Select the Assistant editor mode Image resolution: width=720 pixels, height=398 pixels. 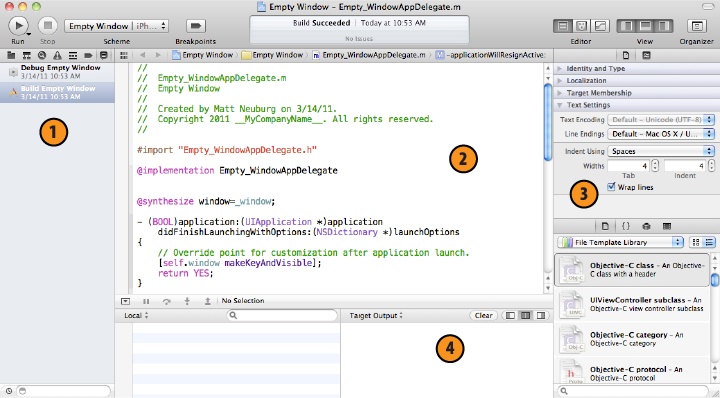click(x=581, y=26)
